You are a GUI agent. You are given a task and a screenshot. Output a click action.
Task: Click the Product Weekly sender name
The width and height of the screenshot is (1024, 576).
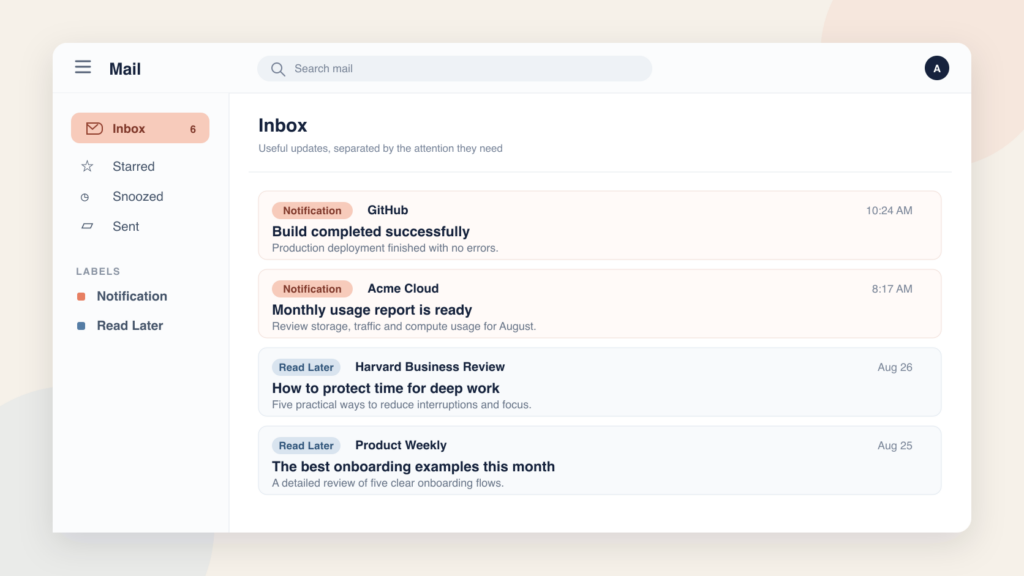tap(401, 445)
